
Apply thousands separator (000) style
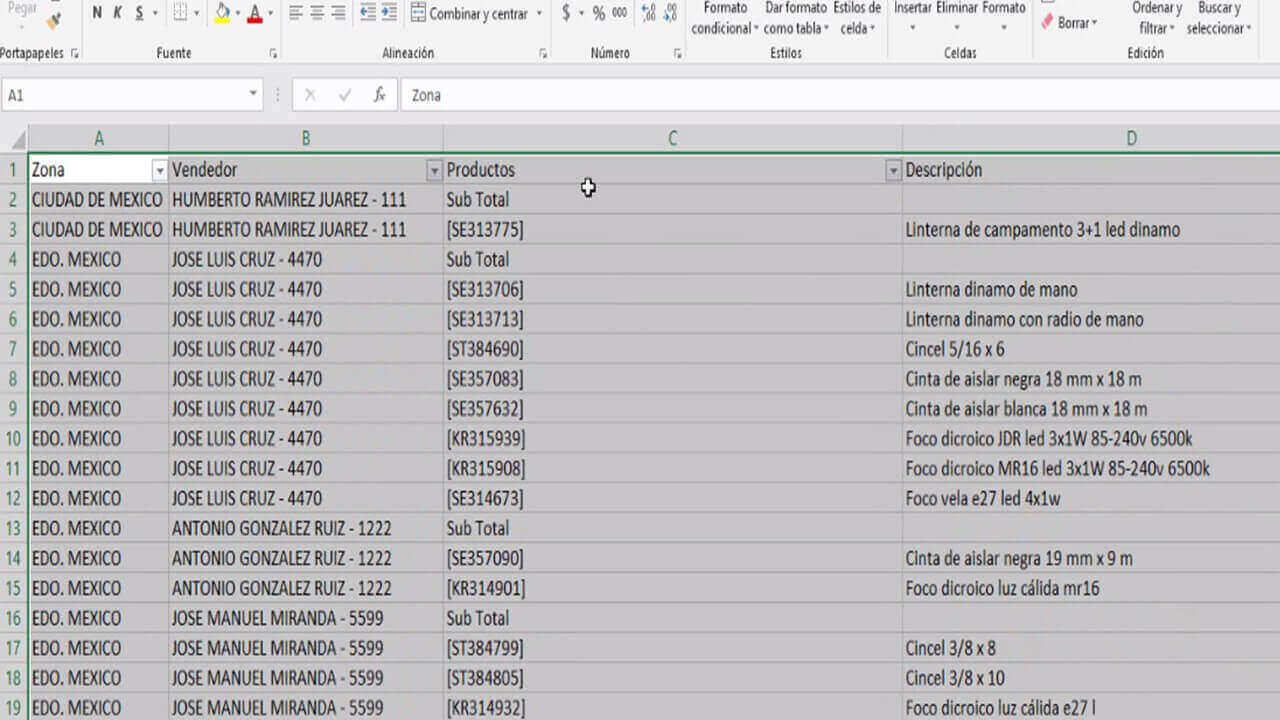[x=620, y=13]
